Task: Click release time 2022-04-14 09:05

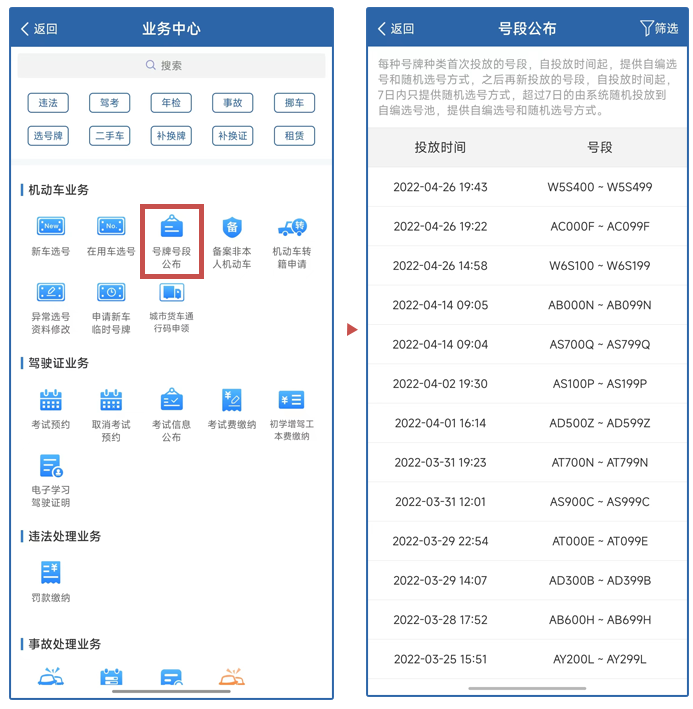Action: click(440, 305)
